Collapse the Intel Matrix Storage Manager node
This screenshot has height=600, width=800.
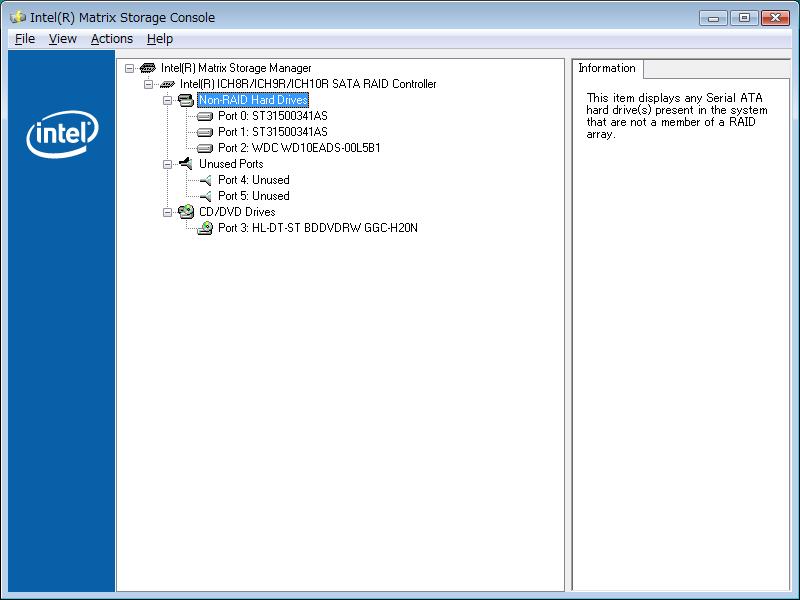tap(129, 68)
